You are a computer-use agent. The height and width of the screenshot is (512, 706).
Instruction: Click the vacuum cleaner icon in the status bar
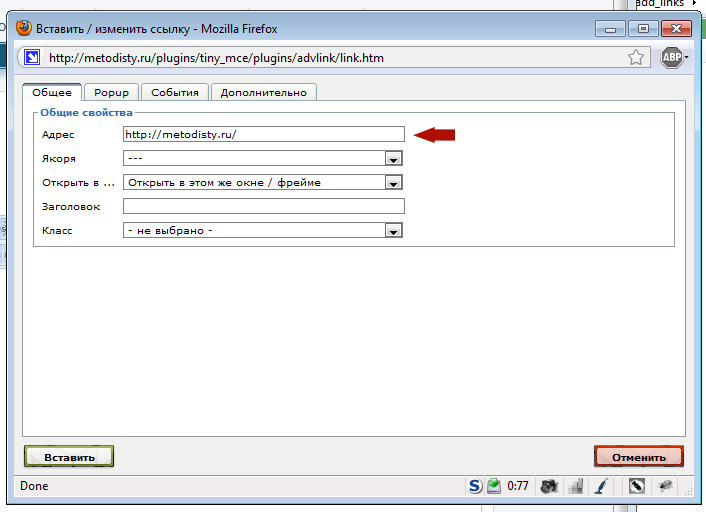tap(602, 486)
